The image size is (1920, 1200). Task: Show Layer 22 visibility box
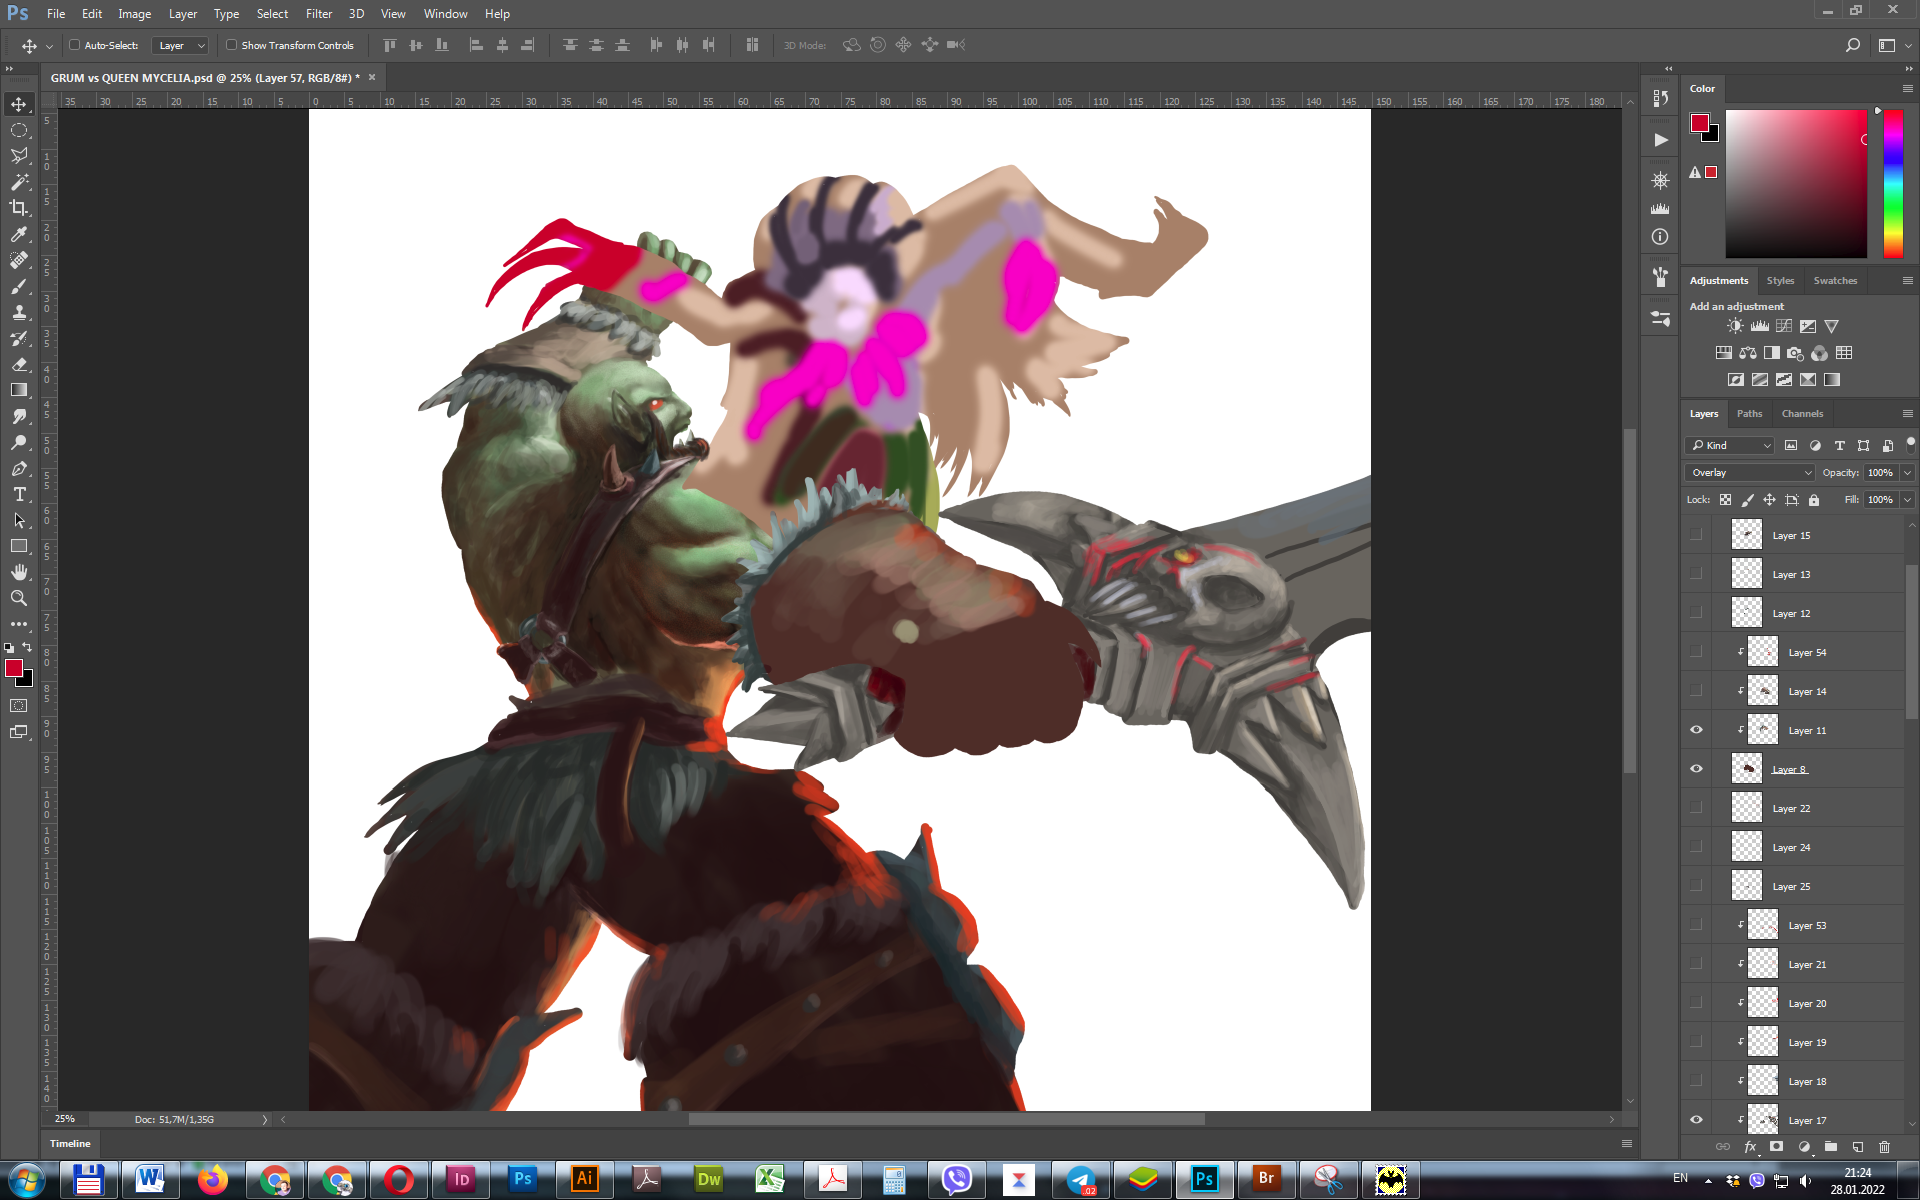[1696, 808]
